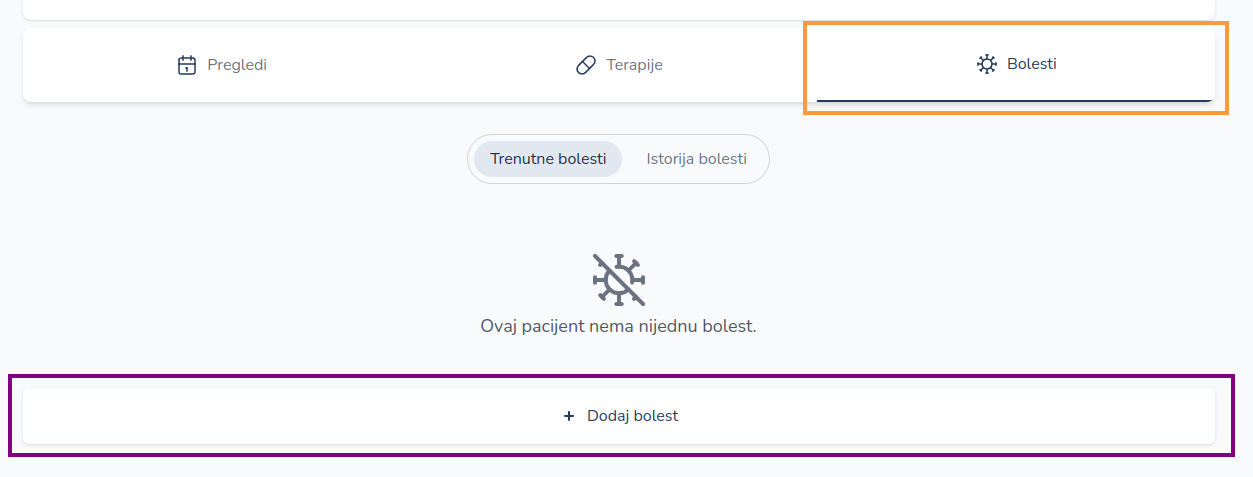Click the plus icon before Dodaj bolest
Screen dimensions: 1253x477
[569, 416]
